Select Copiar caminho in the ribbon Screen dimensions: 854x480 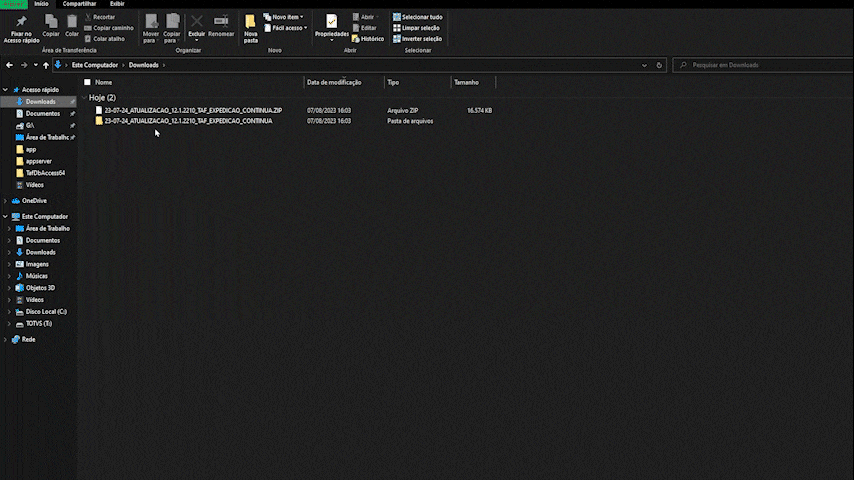click(109, 28)
